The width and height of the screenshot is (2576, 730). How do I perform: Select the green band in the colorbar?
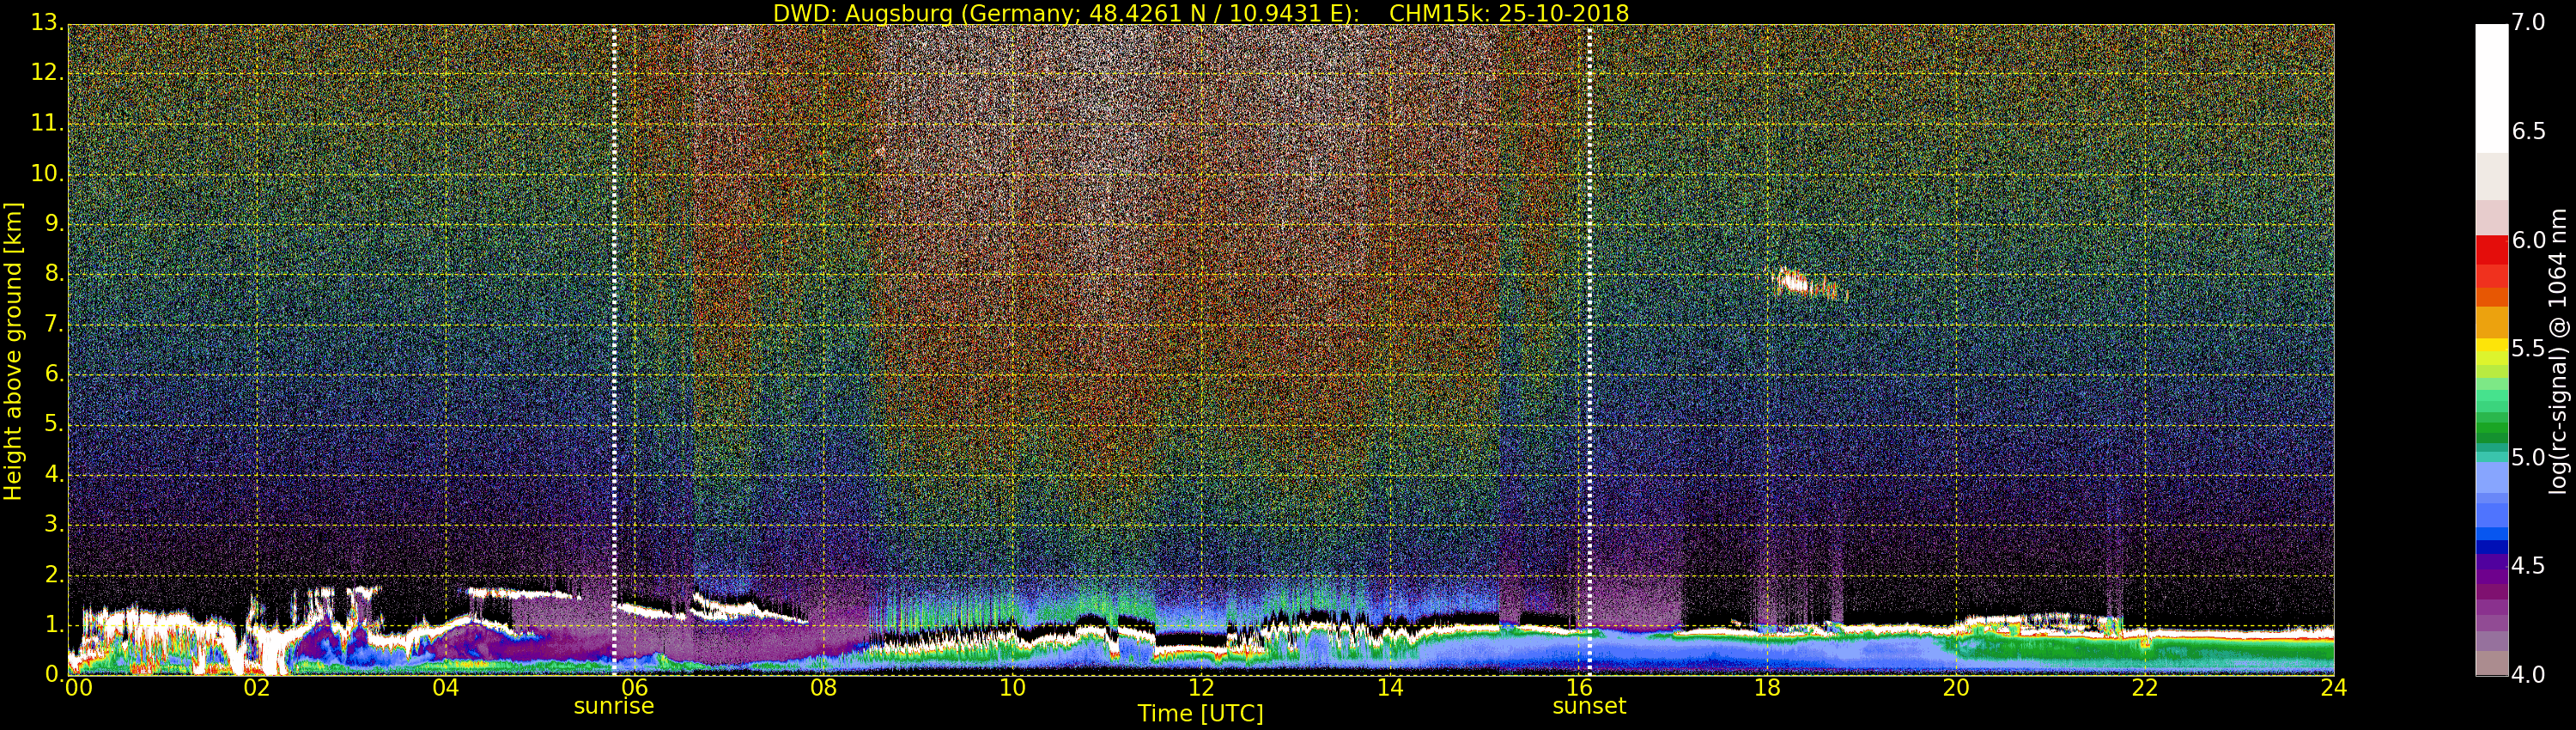2491,420
